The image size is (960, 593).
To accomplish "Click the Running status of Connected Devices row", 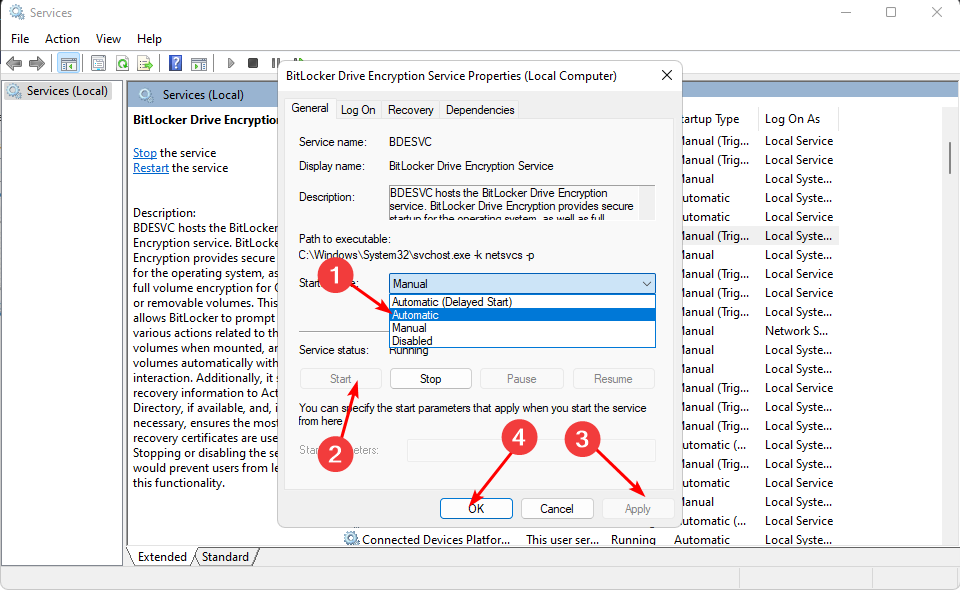I will (633, 540).
